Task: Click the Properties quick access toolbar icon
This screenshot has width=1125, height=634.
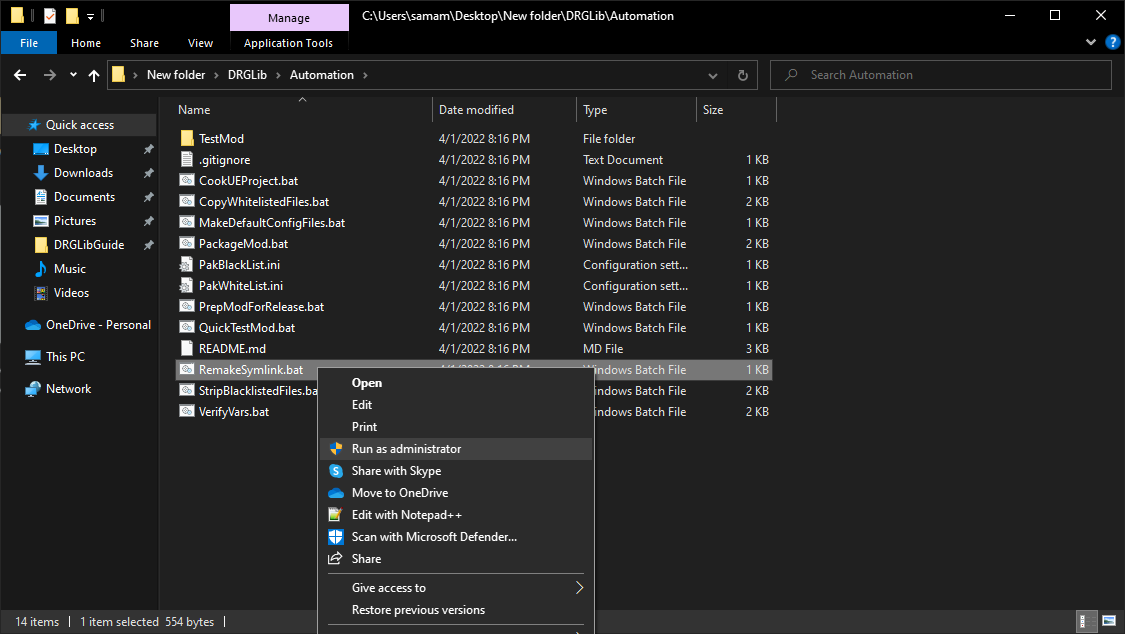Action: (x=50, y=15)
